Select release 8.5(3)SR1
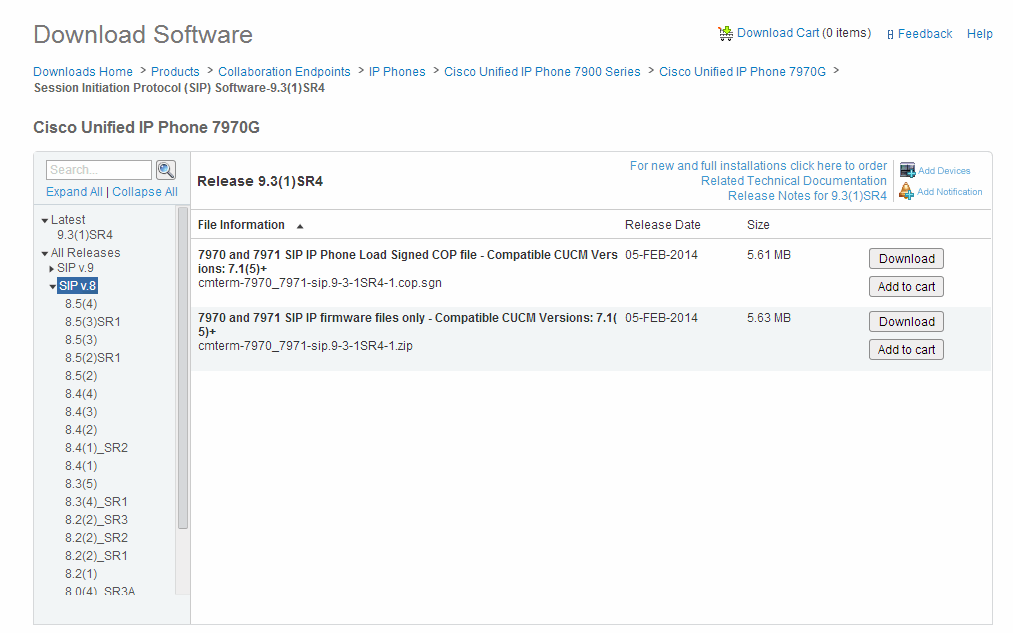Viewport: 1013px width, 633px height. click(92, 322)
